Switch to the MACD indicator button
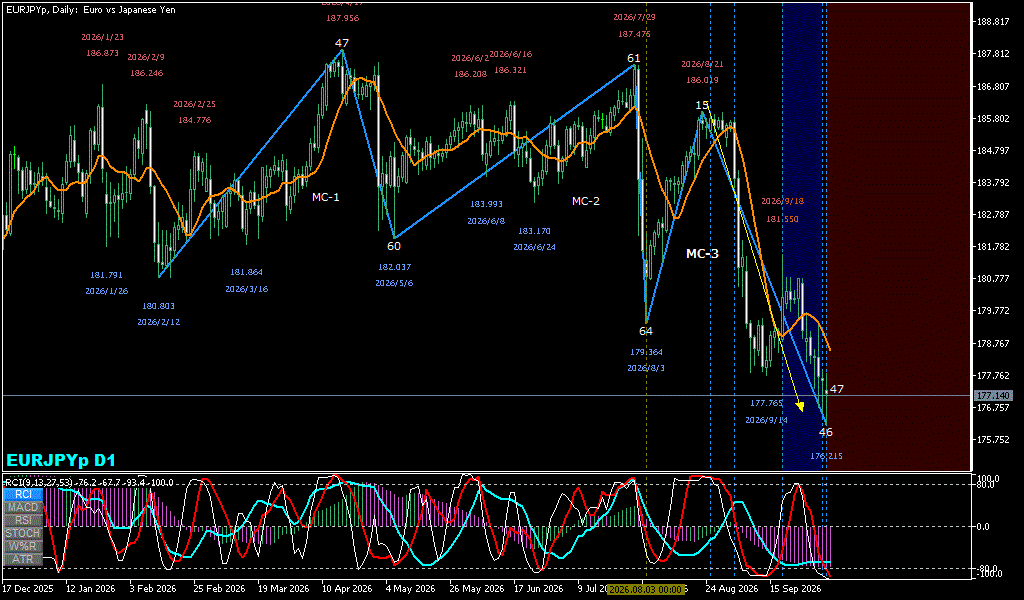This screenshot has width=1024, height=600. point(23,507)
